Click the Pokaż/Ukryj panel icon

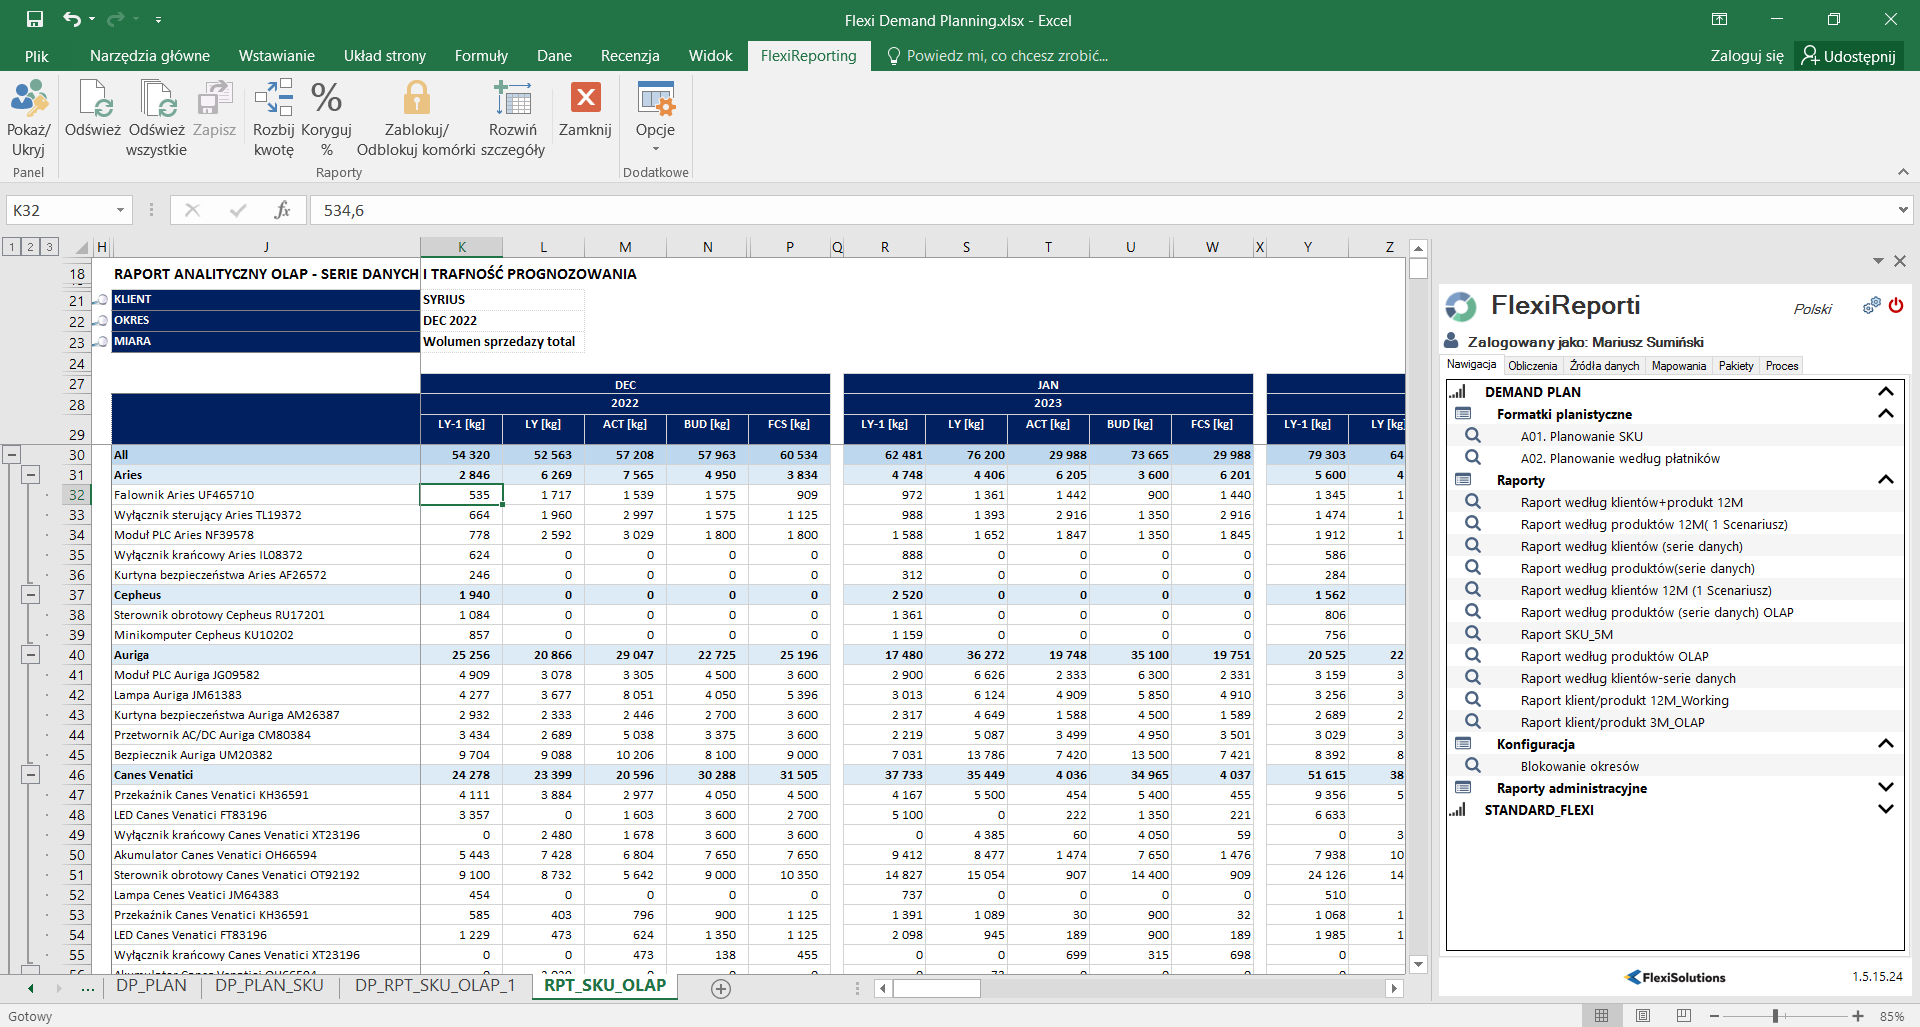click(x=28, y=100)
